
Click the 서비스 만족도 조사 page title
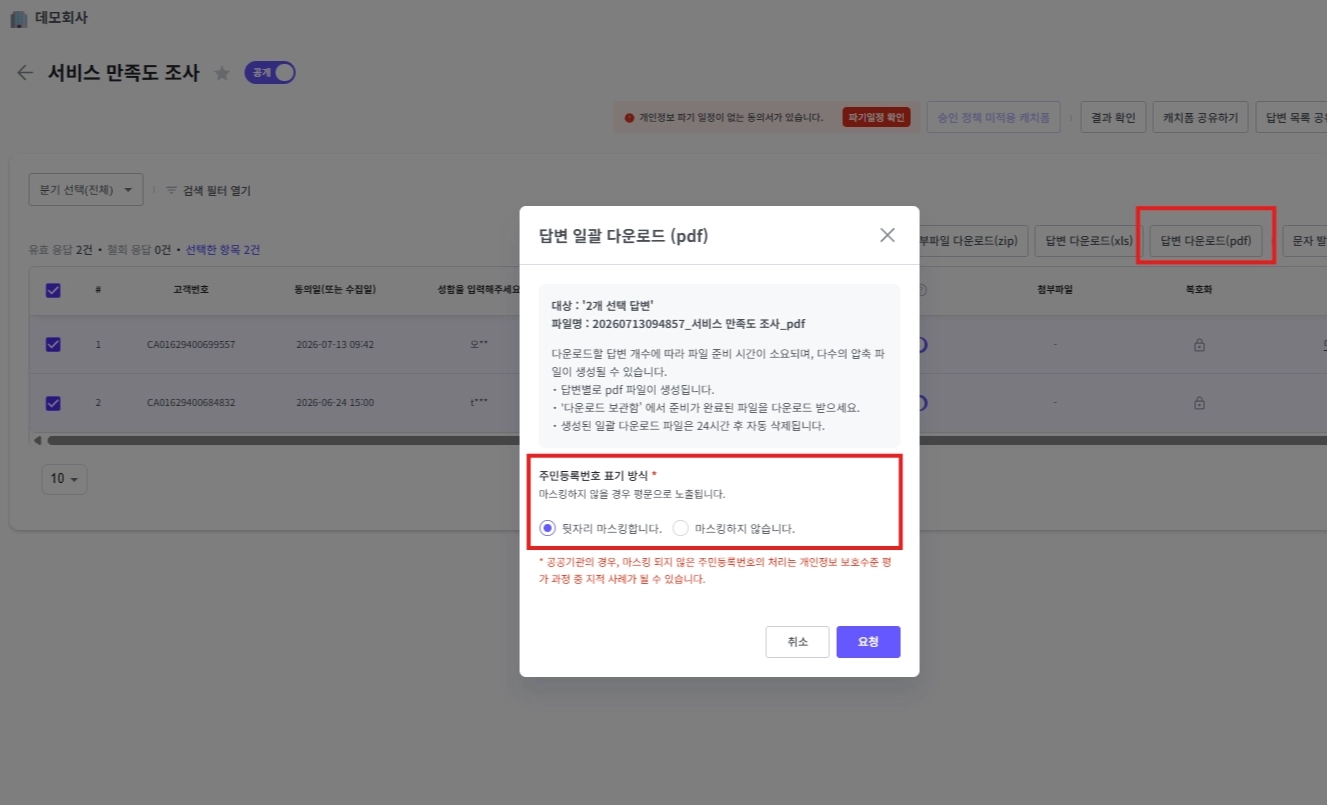point(124,73)
